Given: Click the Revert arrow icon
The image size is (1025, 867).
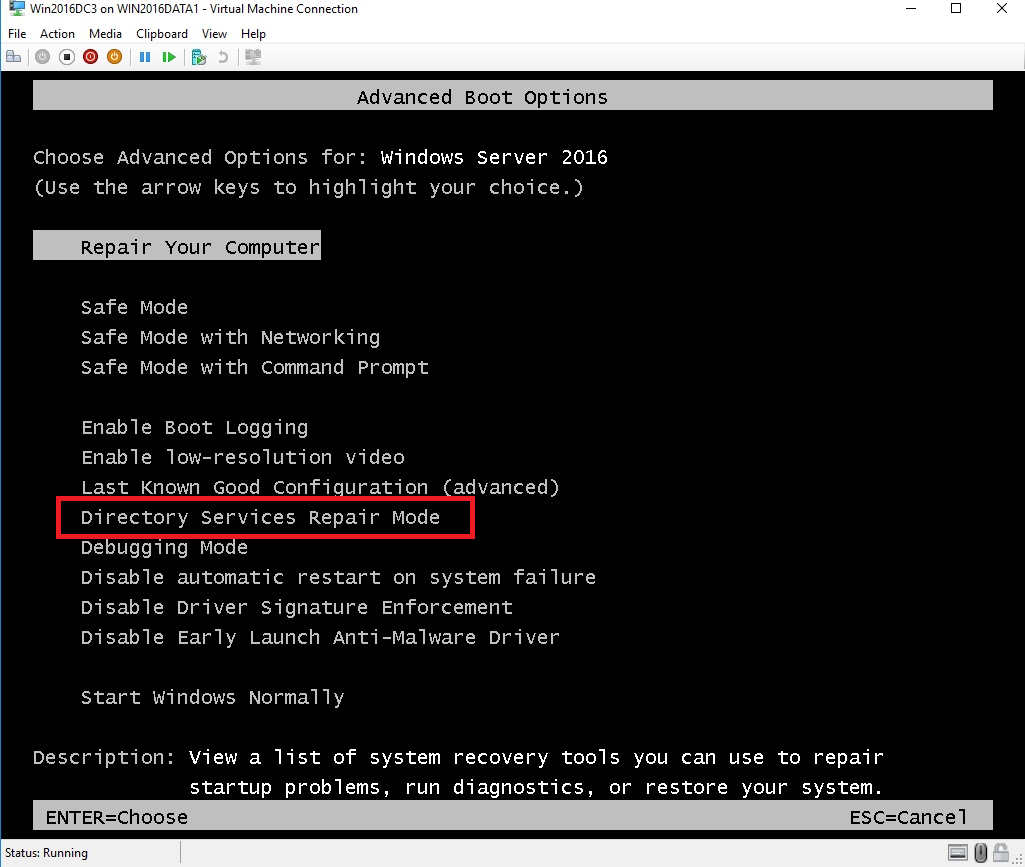Looking at the screenshot, I should tap(223, 57).
